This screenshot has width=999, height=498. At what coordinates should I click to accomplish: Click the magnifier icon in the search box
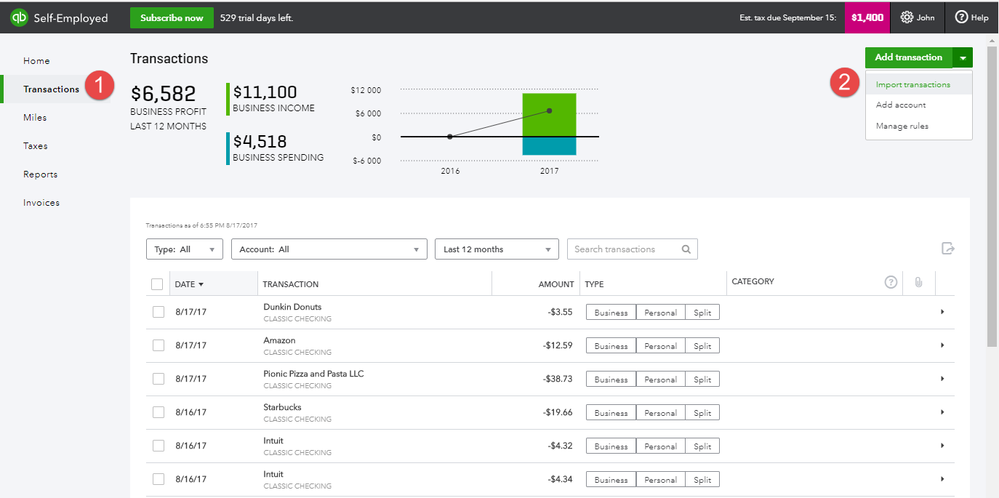click(686, 249)
